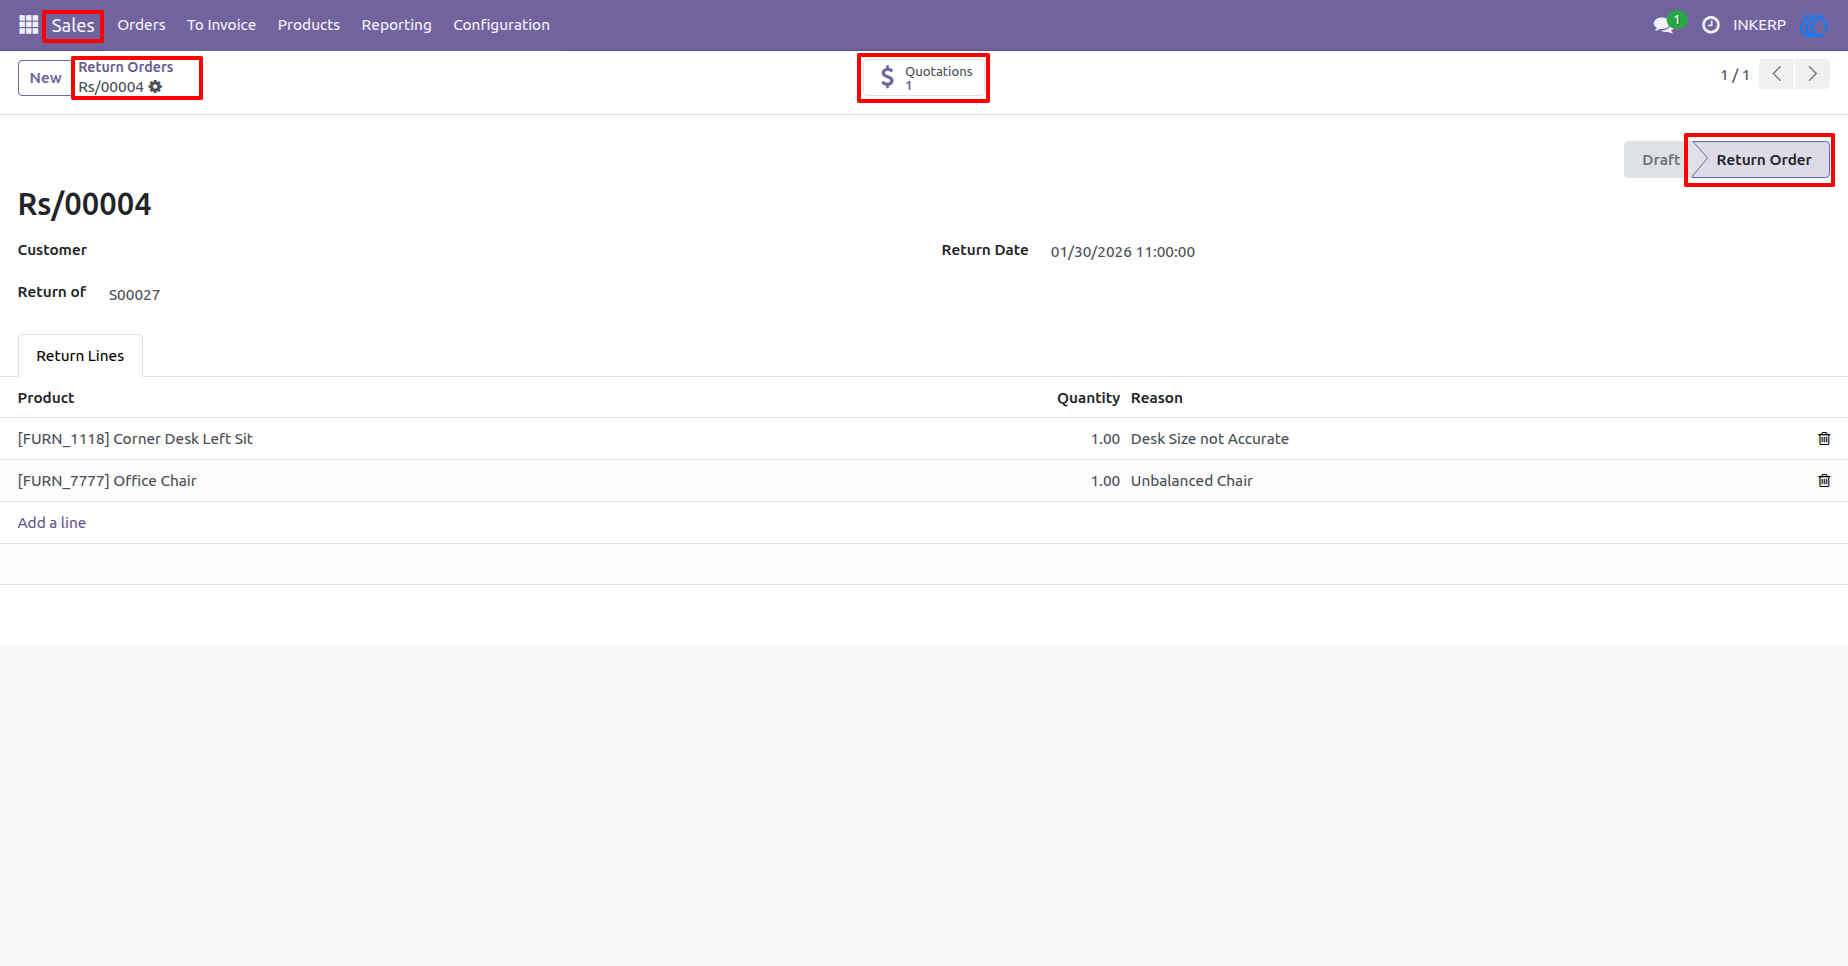
Task: Click the INKERP company name
Action: [x=1759, y=25]
